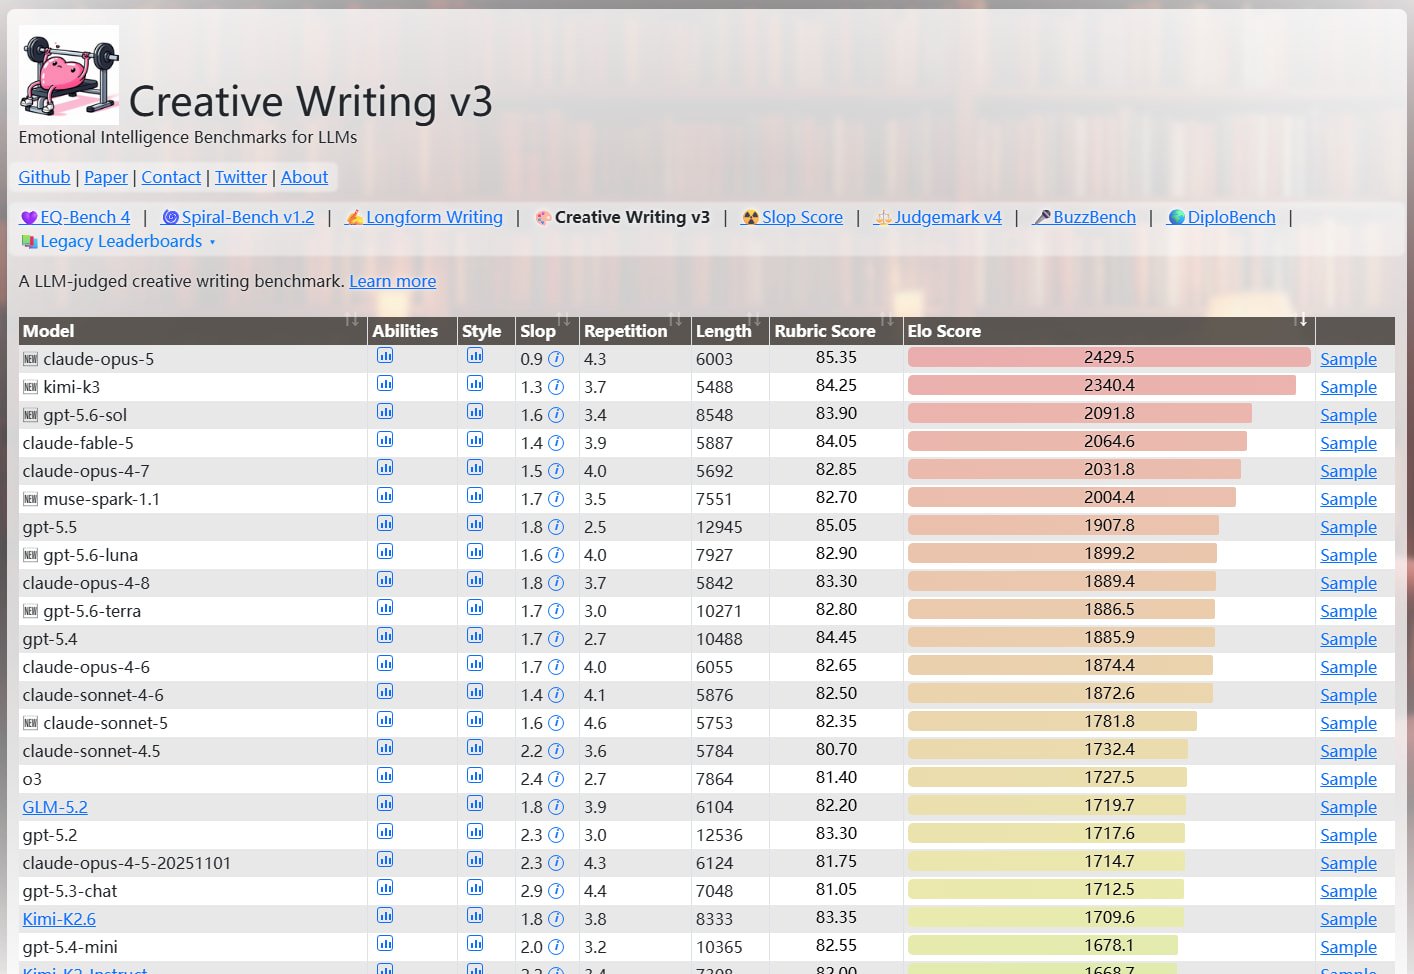
Task: Open Abilities chart icon for claude-fable-5
Action: pos(385,440)
